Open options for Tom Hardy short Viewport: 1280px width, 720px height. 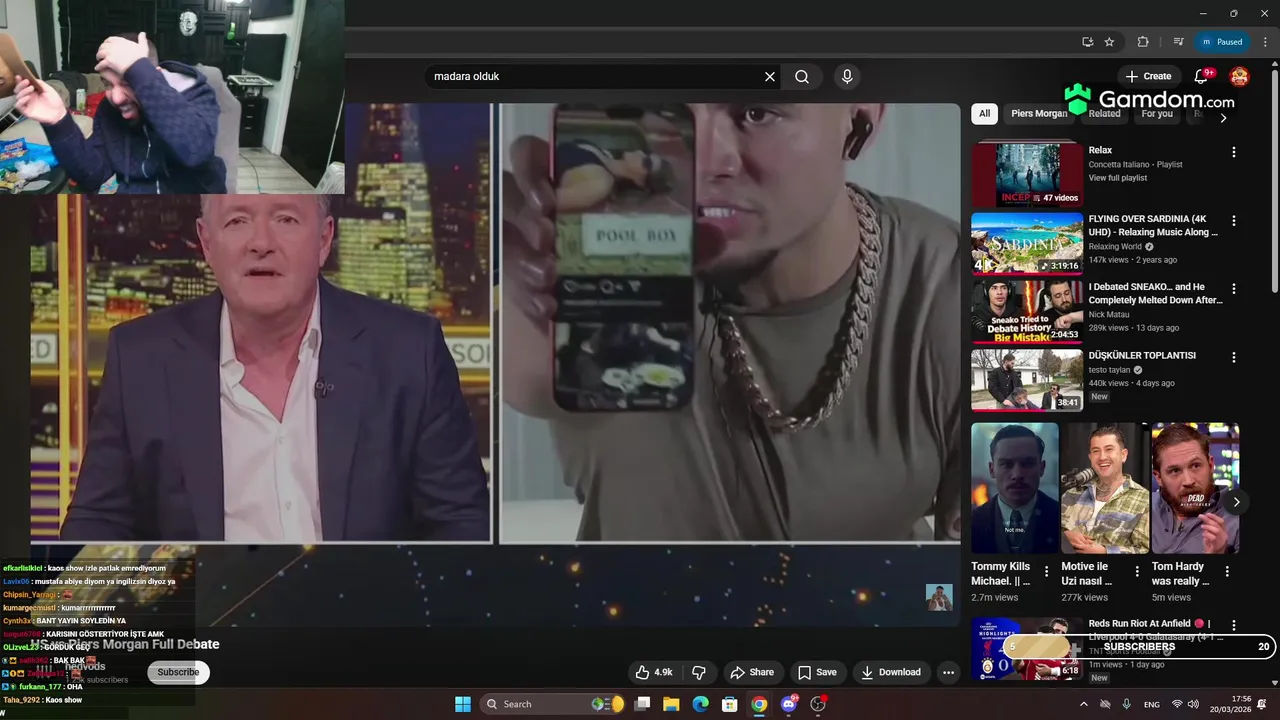1227,572
